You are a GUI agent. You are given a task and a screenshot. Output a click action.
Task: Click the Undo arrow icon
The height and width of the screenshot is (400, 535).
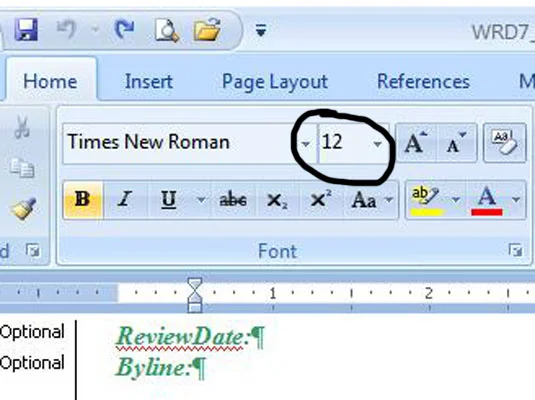(x=66, y=29)
